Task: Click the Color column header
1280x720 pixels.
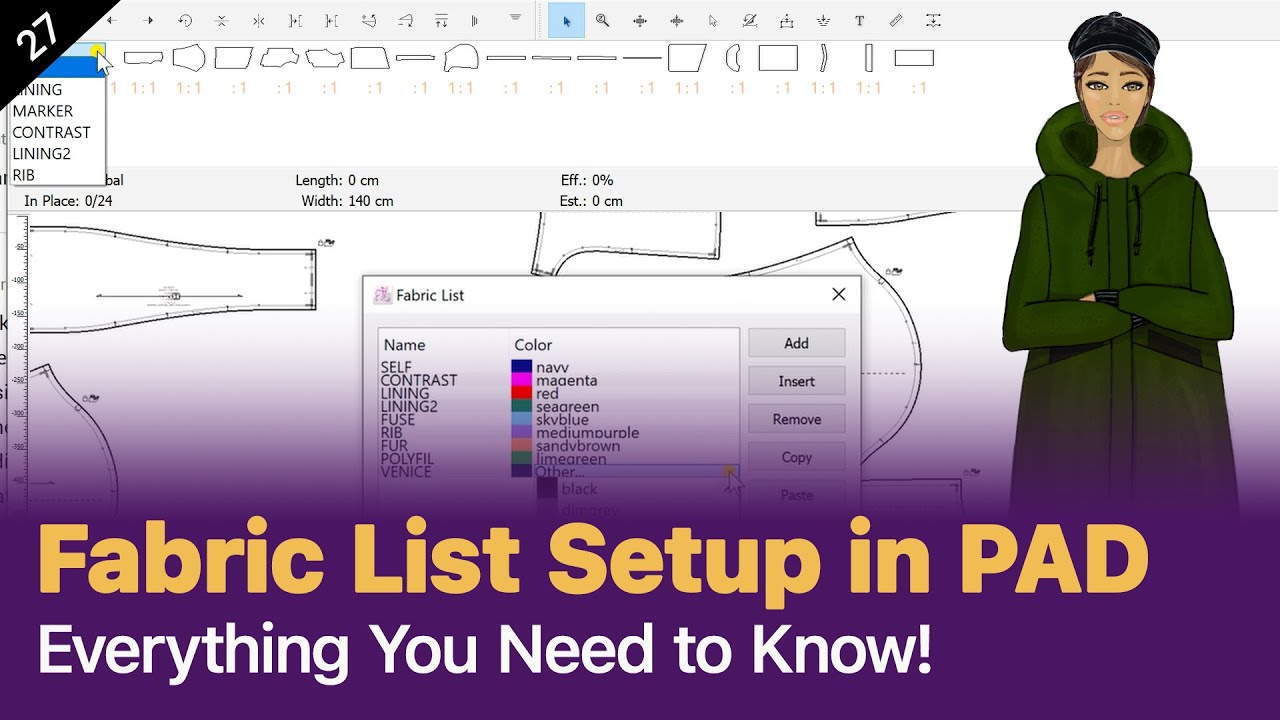Action: [533, 345]
